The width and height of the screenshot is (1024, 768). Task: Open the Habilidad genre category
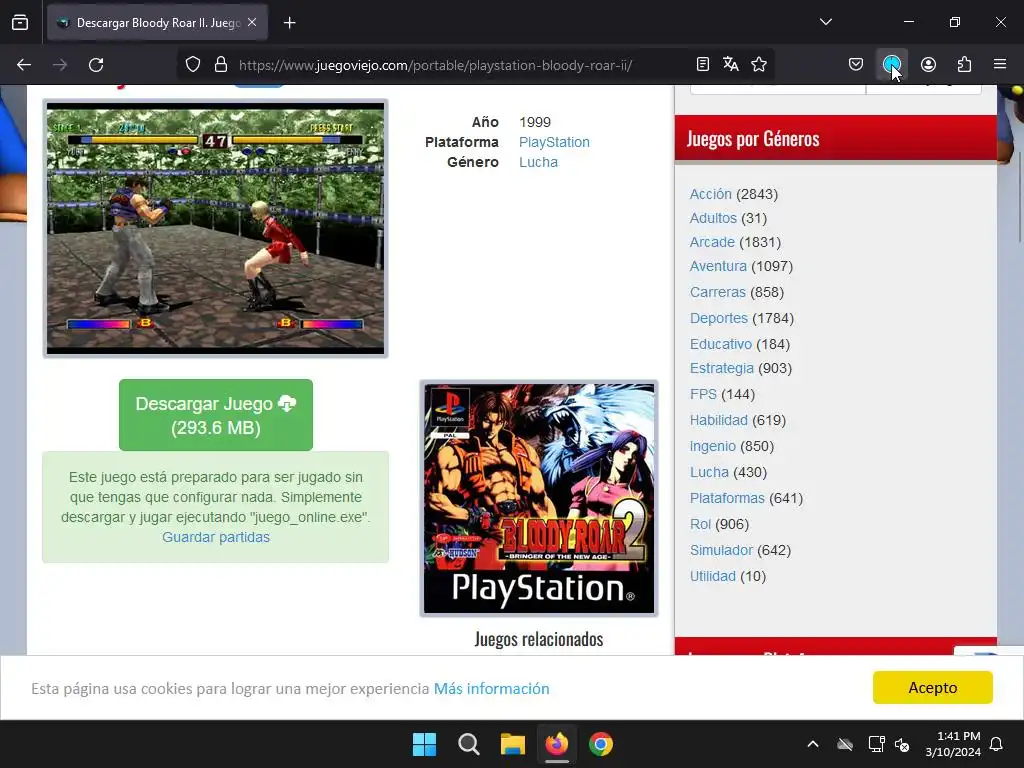click(718, 421)
